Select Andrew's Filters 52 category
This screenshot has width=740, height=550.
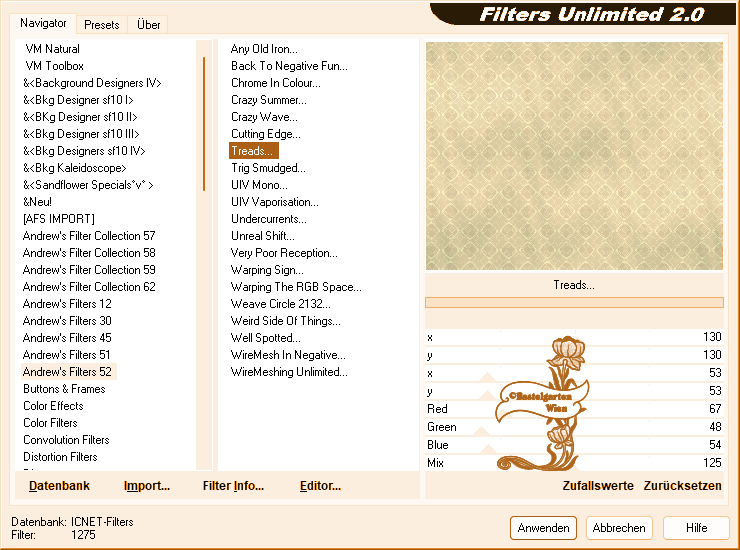pyautogui.click(x=68, y=372)
